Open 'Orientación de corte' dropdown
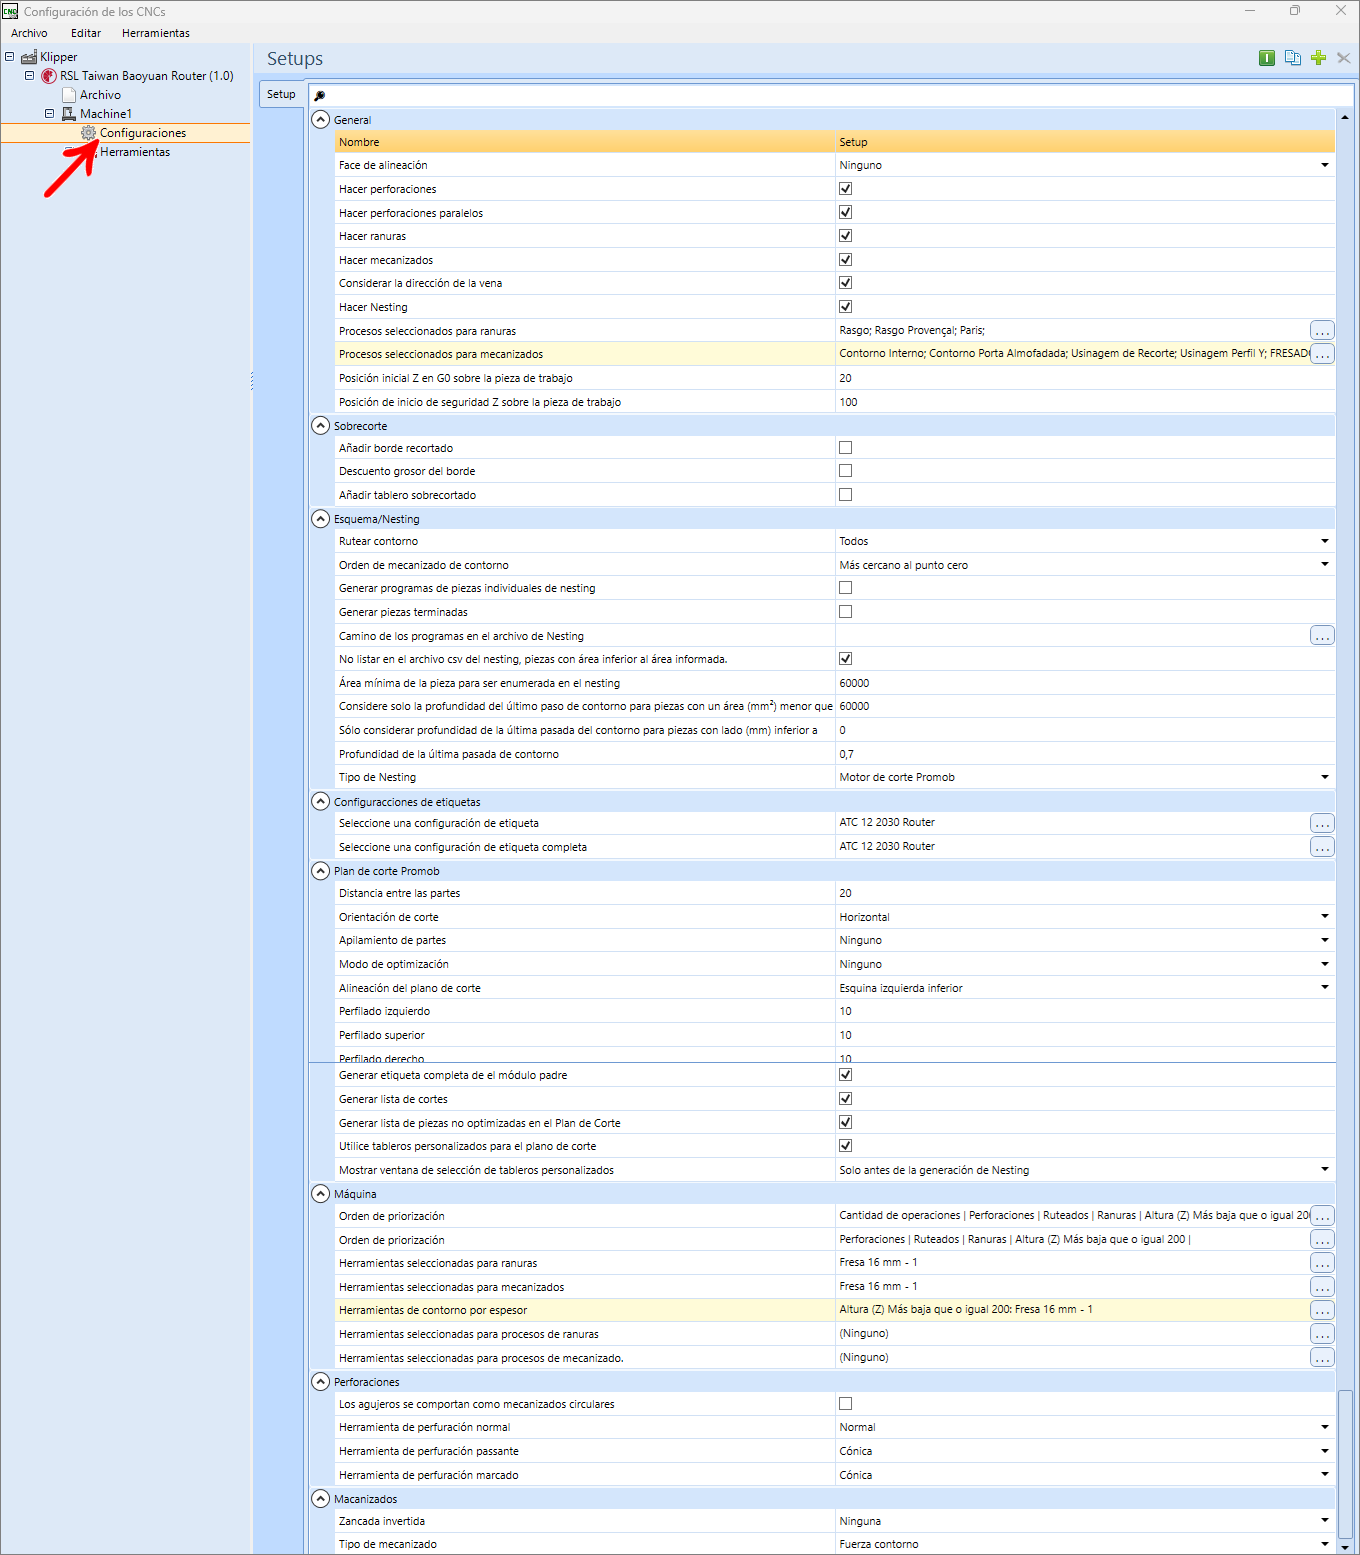Screen dimensions: 1360x1555 tap(1324, 917)
